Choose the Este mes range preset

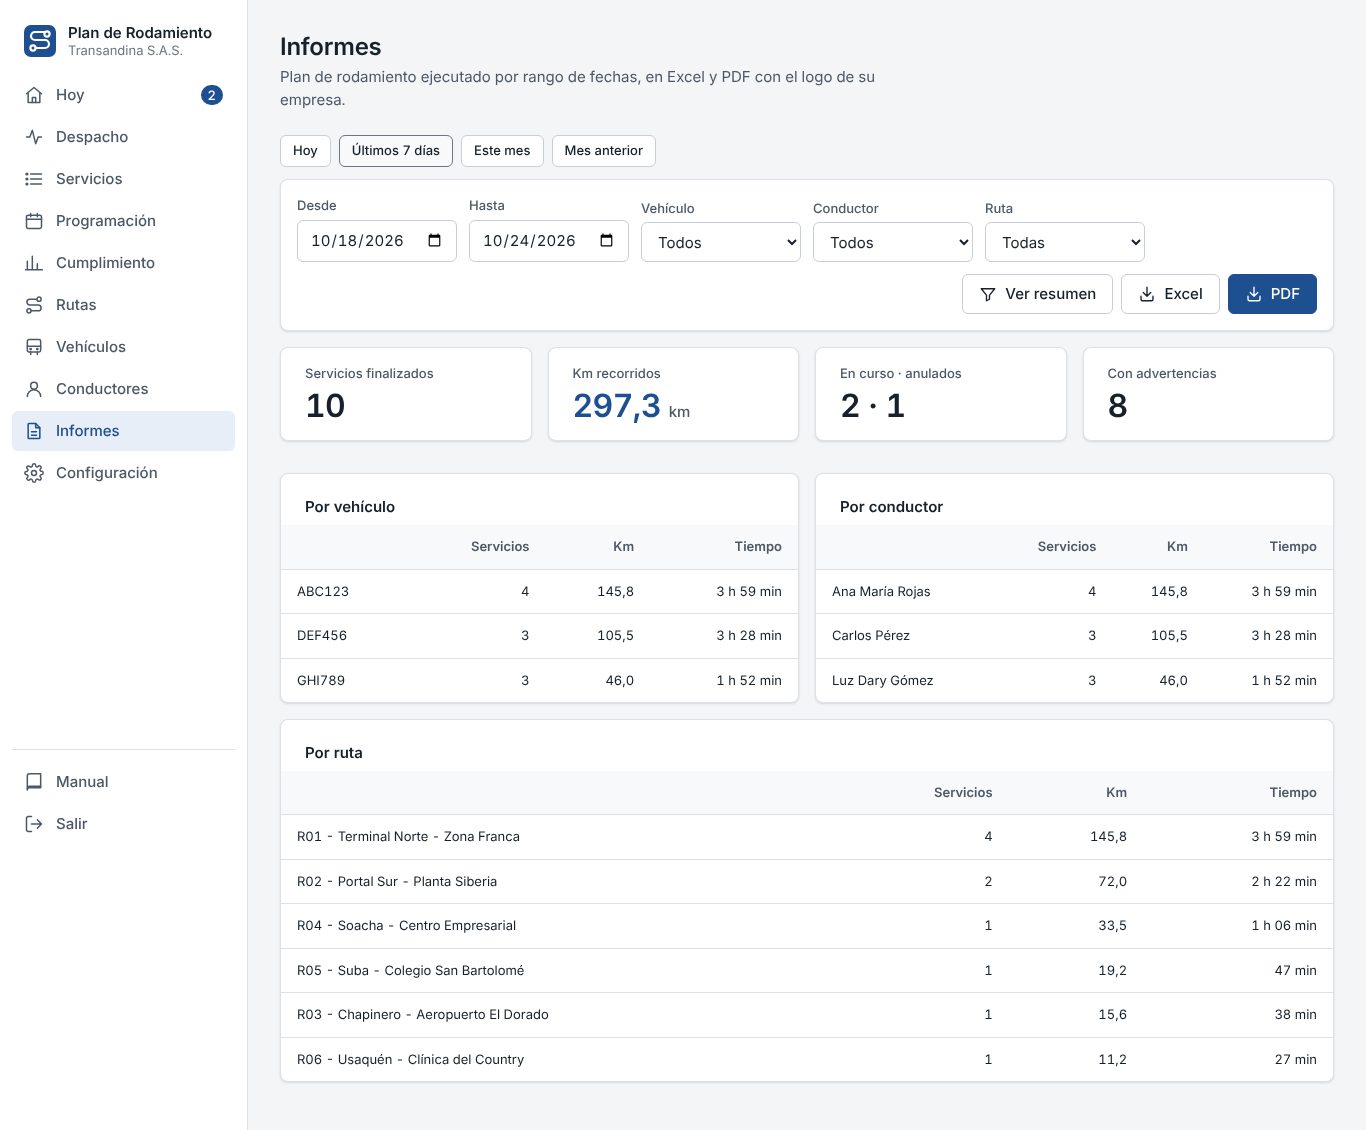502,151
